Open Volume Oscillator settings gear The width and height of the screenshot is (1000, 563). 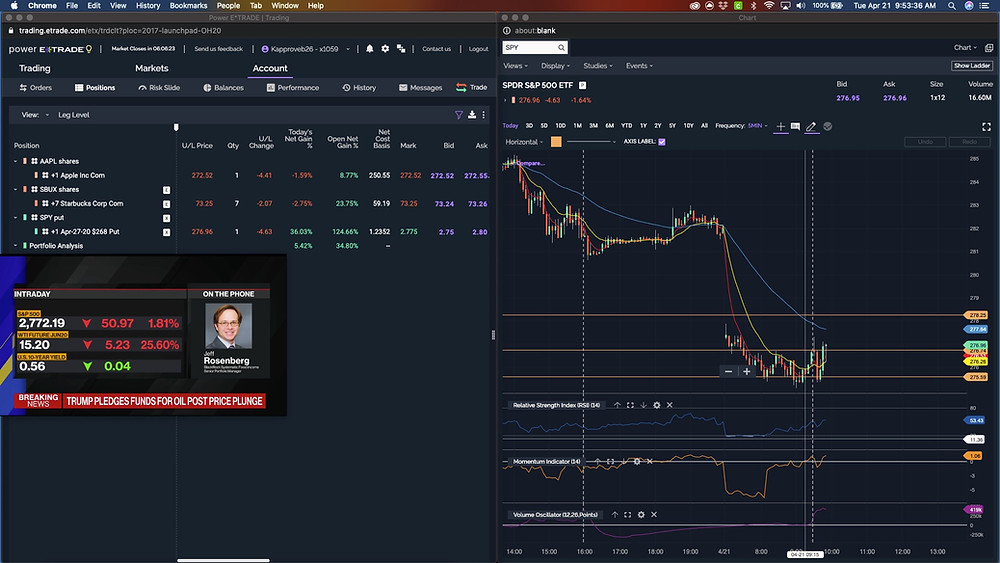click(x=641, y=515)
